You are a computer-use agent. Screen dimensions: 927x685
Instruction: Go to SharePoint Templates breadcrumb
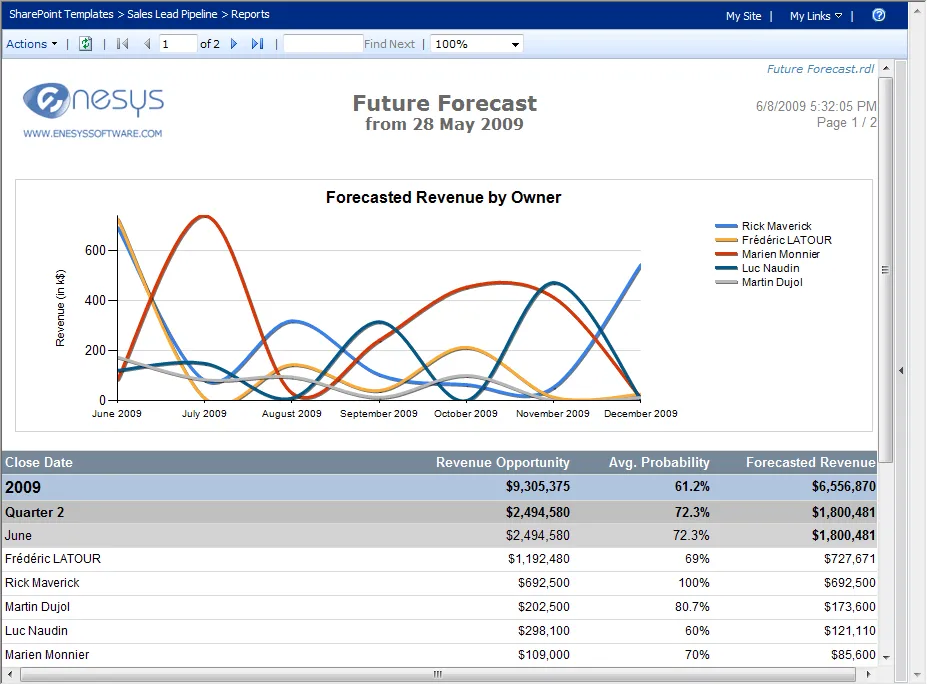click(61, 15)
